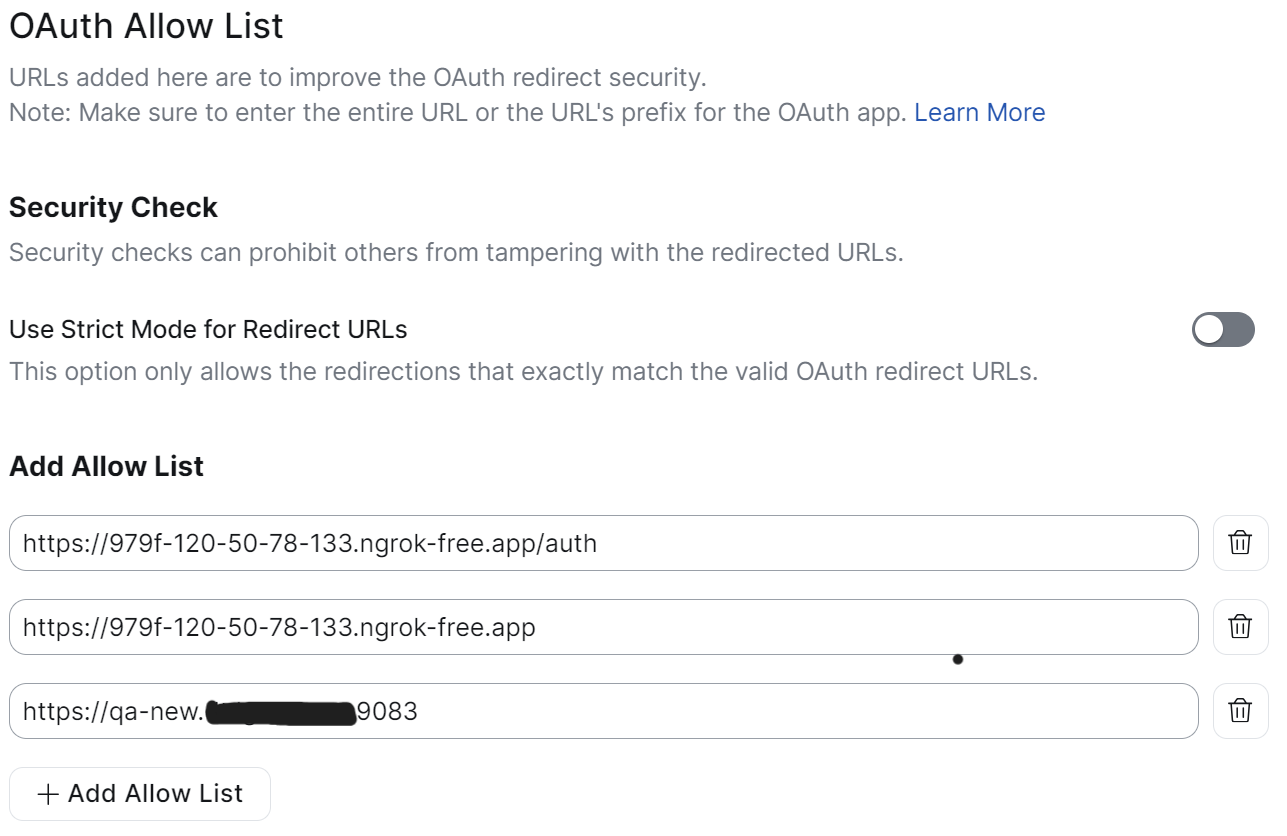Open the Learn More link
Image resolution: width=1287 pixels, height=836 pixels.
[x=979, y=112]
